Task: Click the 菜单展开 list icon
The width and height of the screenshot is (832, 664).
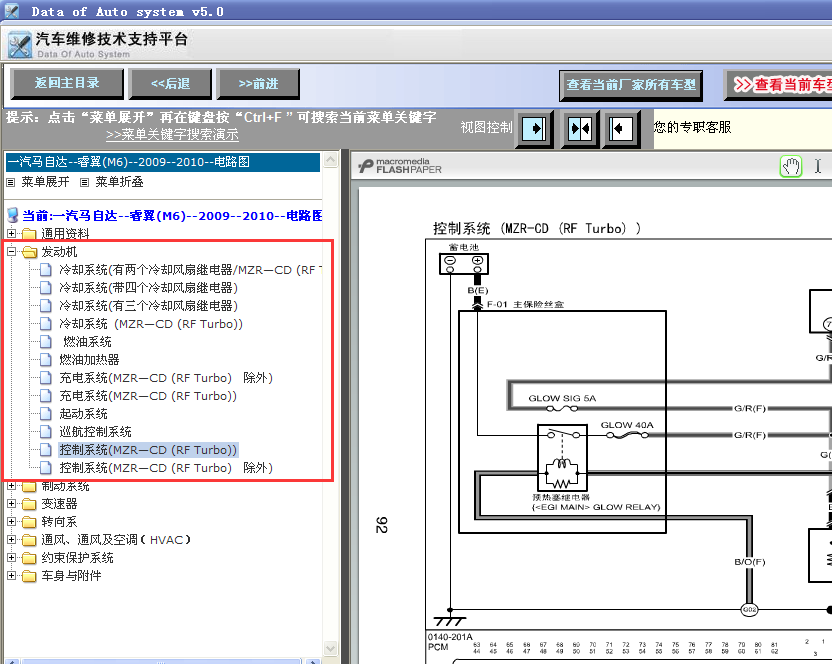Action: click(x=11, y=183)
